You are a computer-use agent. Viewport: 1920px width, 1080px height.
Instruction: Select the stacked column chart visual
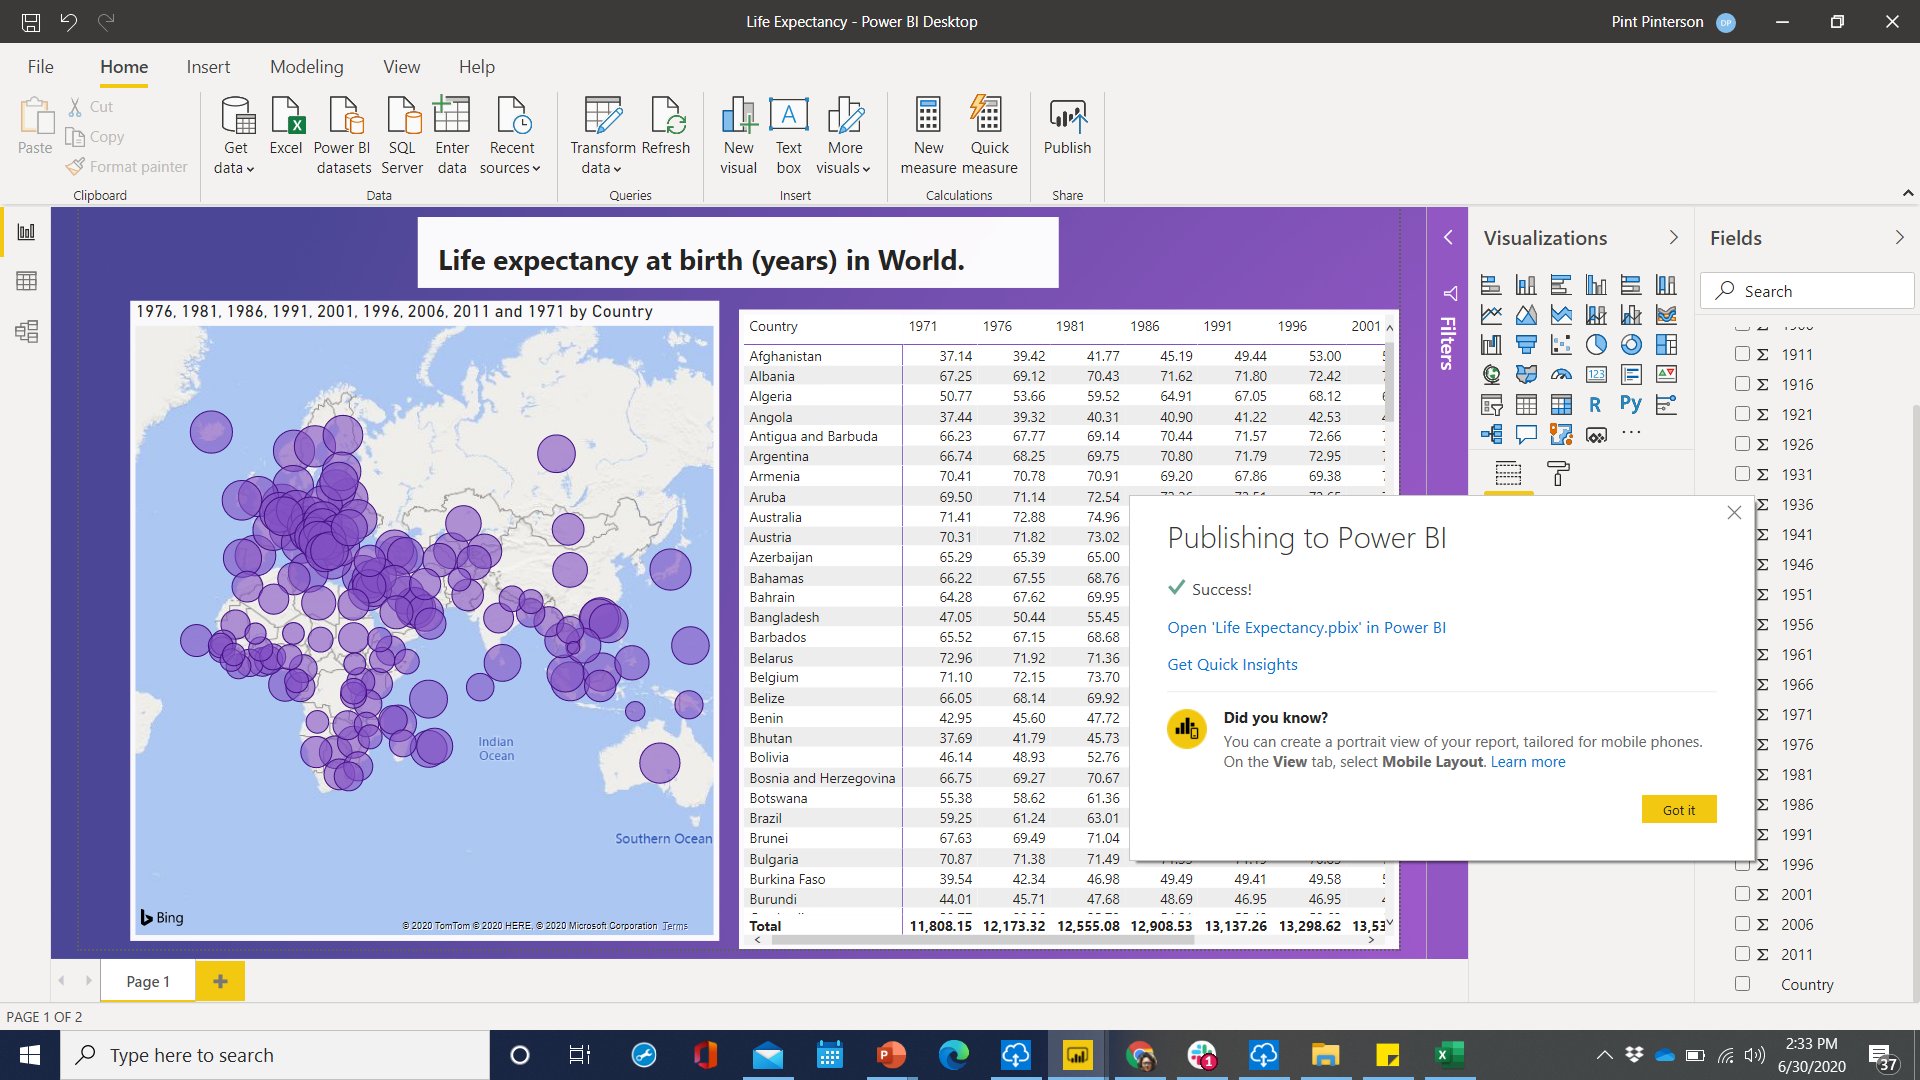pyautogui.click(x=1526, y=285)
